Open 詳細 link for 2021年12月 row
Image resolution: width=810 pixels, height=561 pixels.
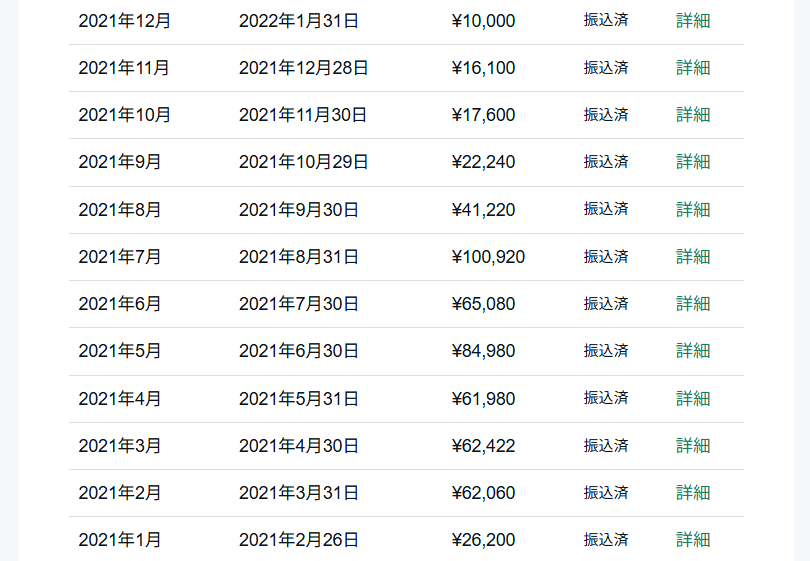point(693,20)
